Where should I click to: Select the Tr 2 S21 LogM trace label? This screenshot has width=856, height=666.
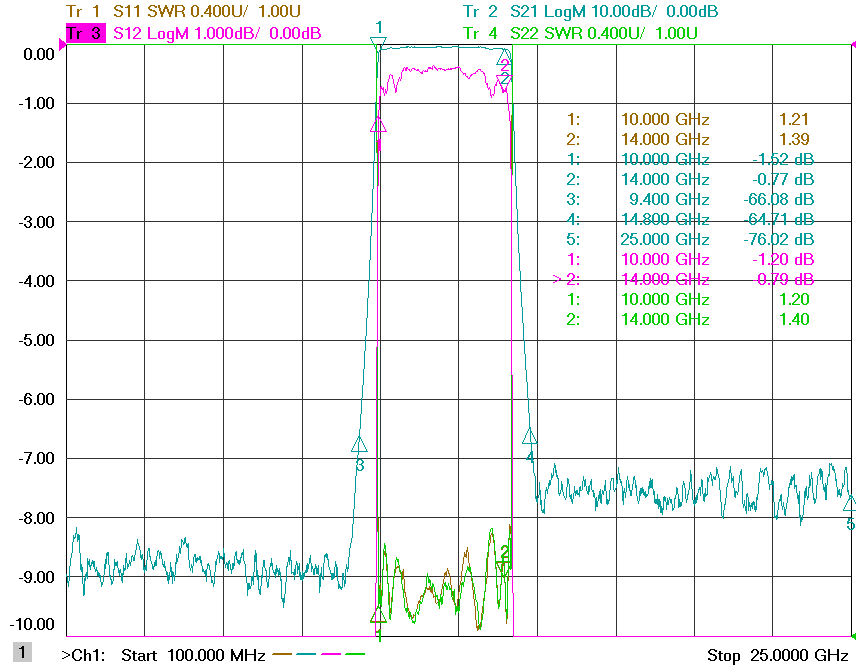coord(590,11)
